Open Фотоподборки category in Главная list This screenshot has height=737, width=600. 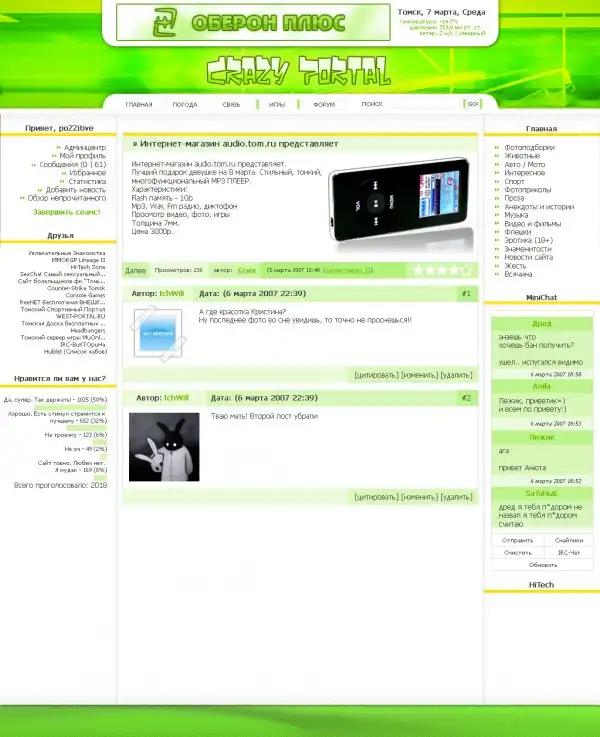(529, 147)
